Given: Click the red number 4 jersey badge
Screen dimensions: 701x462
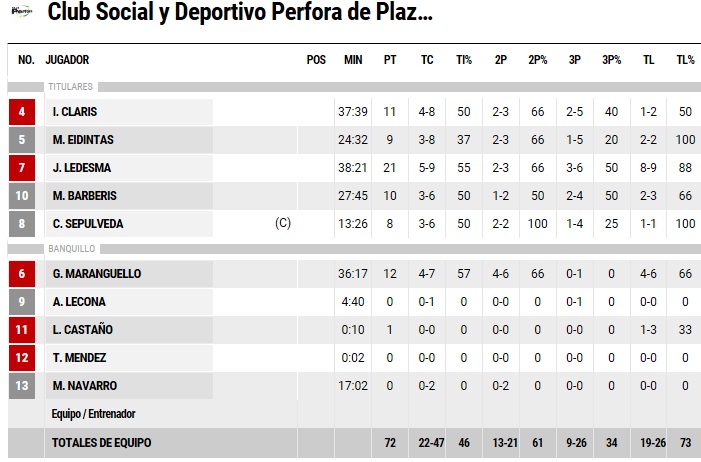Looking at the screenshot, I should pyautogui.click(x=22, y=112).
